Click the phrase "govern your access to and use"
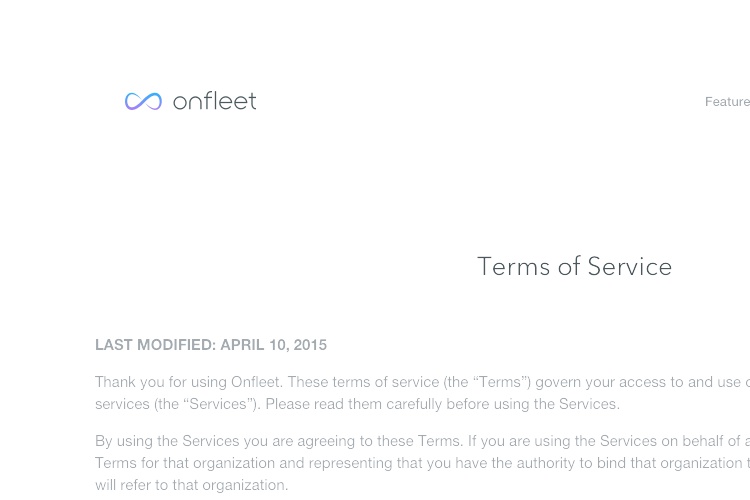The image size is (750, 500). (x=639, y=382)
